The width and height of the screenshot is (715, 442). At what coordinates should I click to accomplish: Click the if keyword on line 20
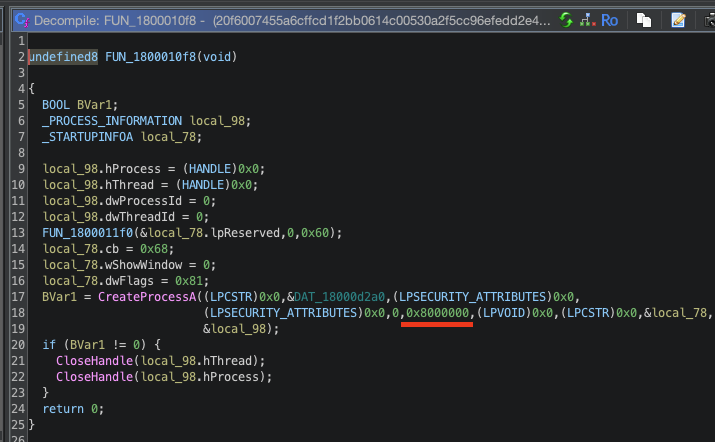[49, 344]
